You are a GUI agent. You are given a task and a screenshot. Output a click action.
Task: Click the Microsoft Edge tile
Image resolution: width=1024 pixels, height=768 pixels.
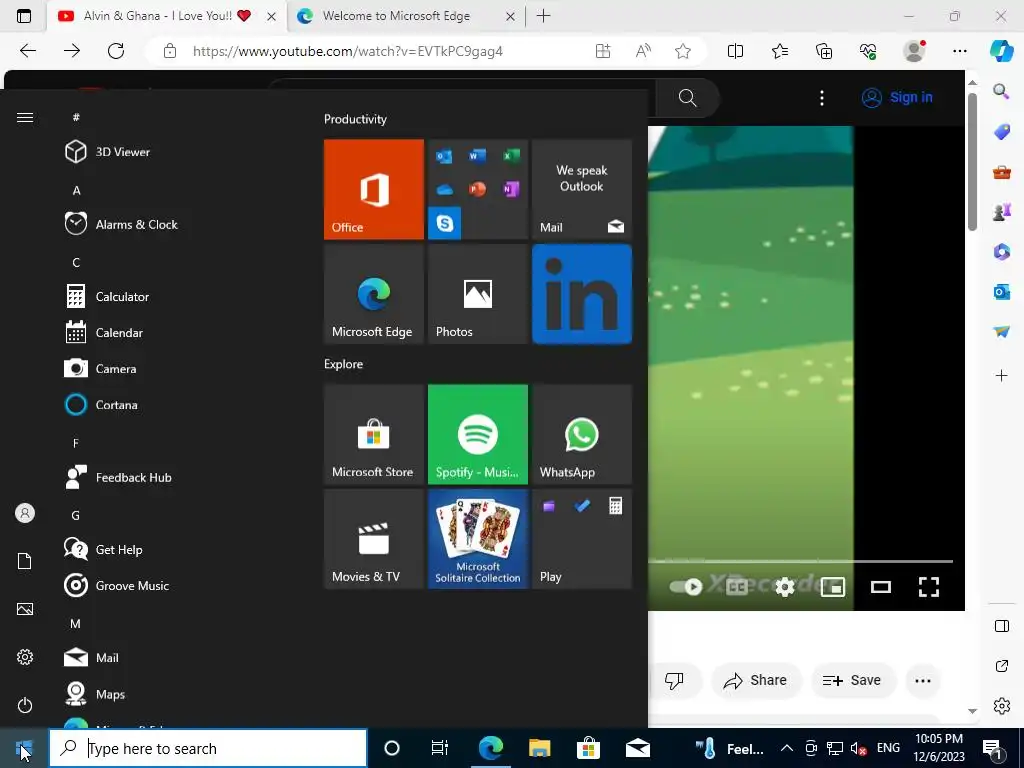(x=374, y=294)
